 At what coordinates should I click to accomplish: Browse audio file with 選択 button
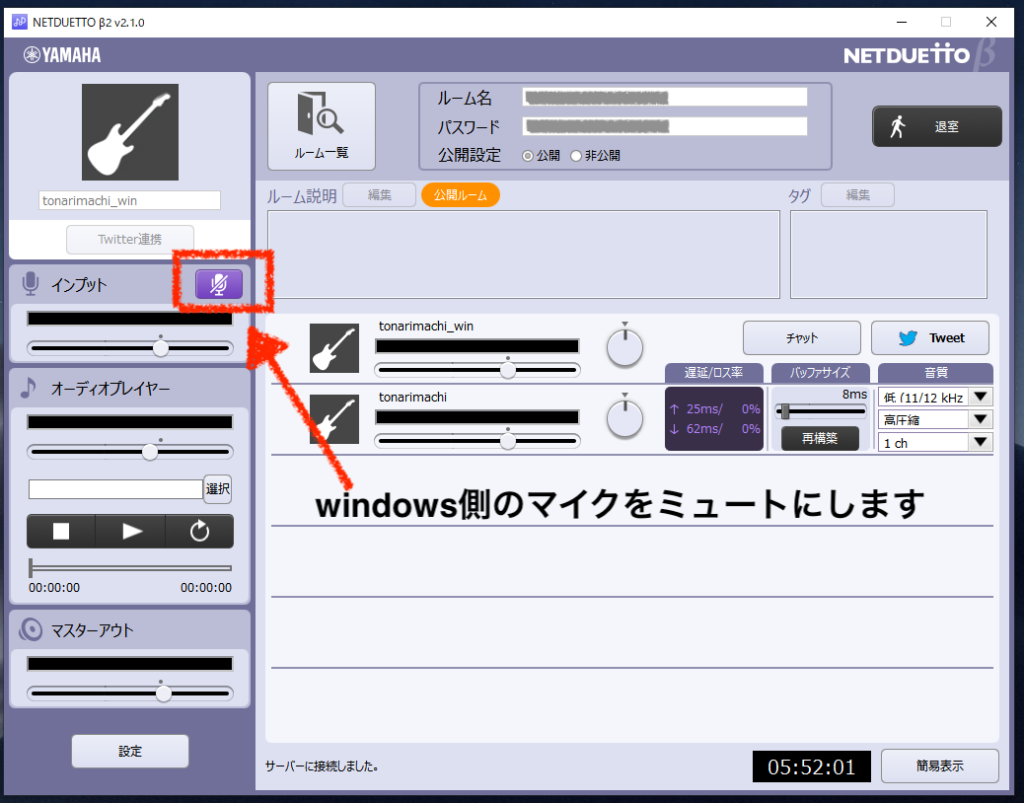click(x=217, y=489)
